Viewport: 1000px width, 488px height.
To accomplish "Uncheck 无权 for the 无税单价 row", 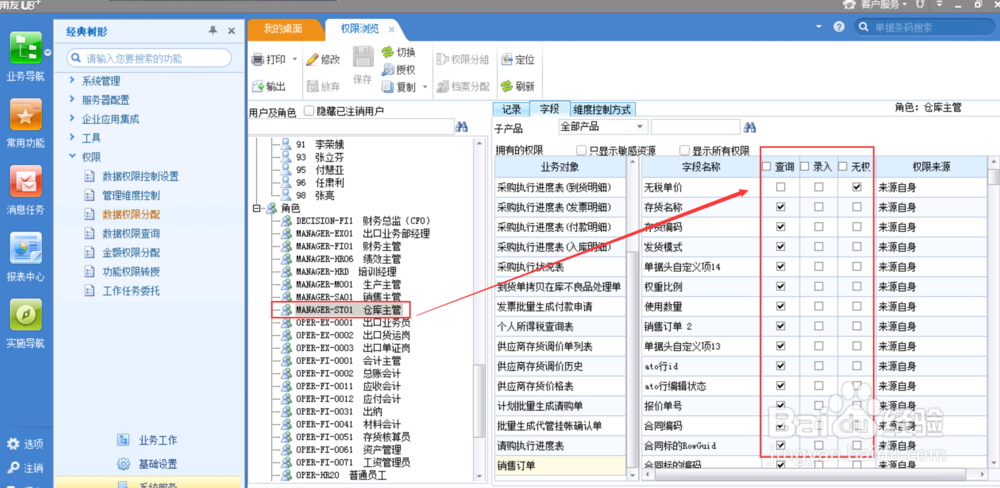I will [857, 188].
